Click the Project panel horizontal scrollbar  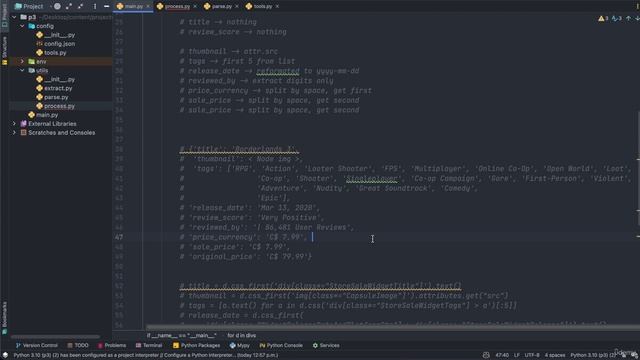point(55,337)
